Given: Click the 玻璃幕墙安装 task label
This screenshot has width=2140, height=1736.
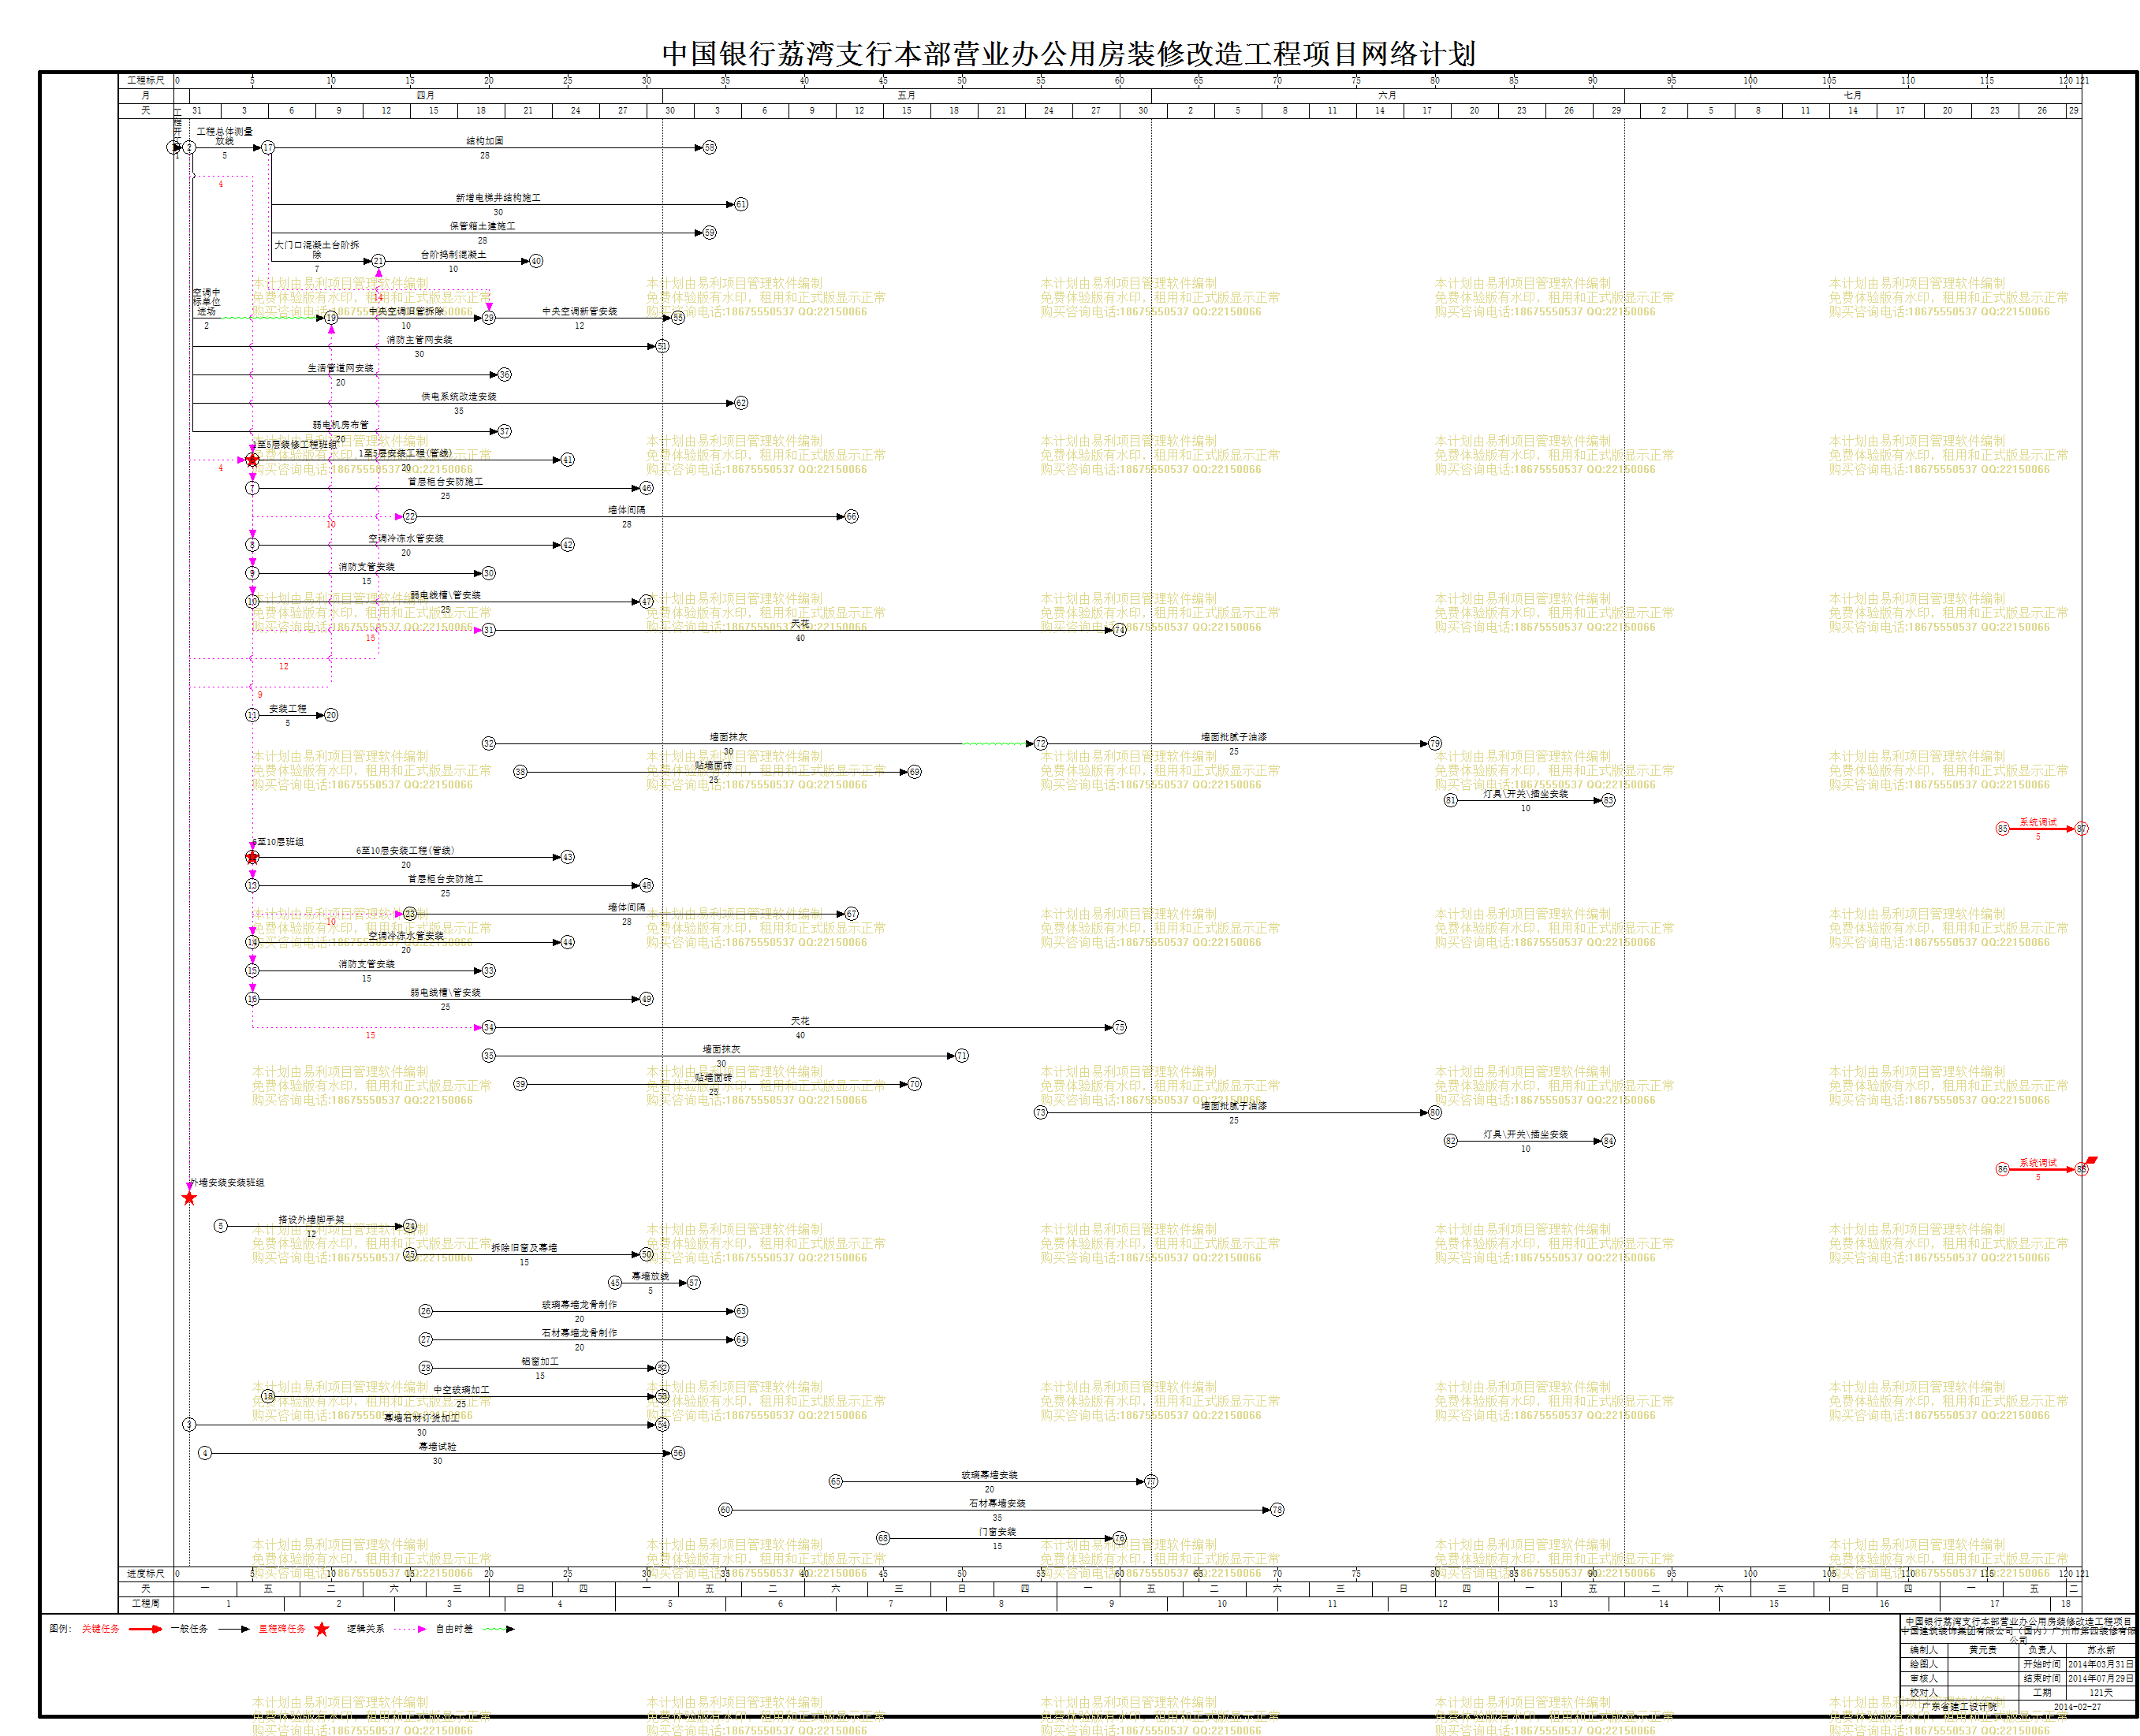Looking at the screenshot, I should click(989, 1475).
